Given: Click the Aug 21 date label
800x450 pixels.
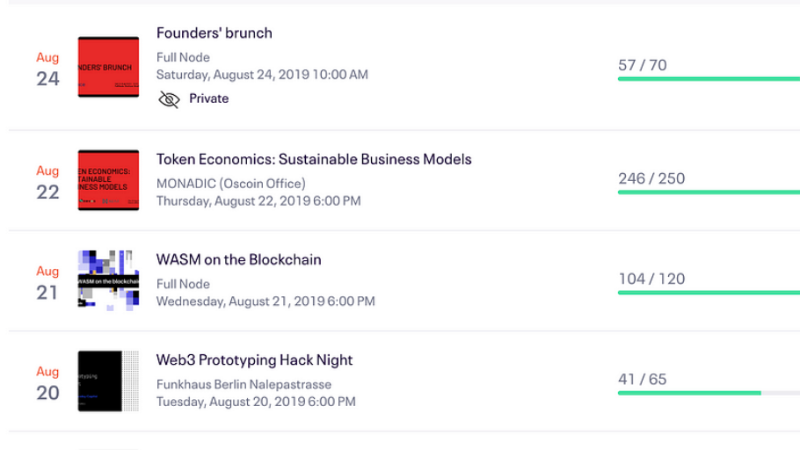Looking at the screenshot, I should pos(48,282).
